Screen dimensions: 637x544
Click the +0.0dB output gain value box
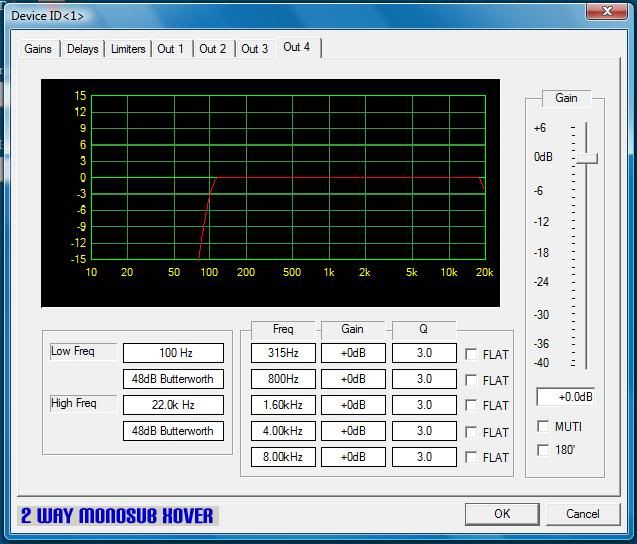(x=566, y=397)
